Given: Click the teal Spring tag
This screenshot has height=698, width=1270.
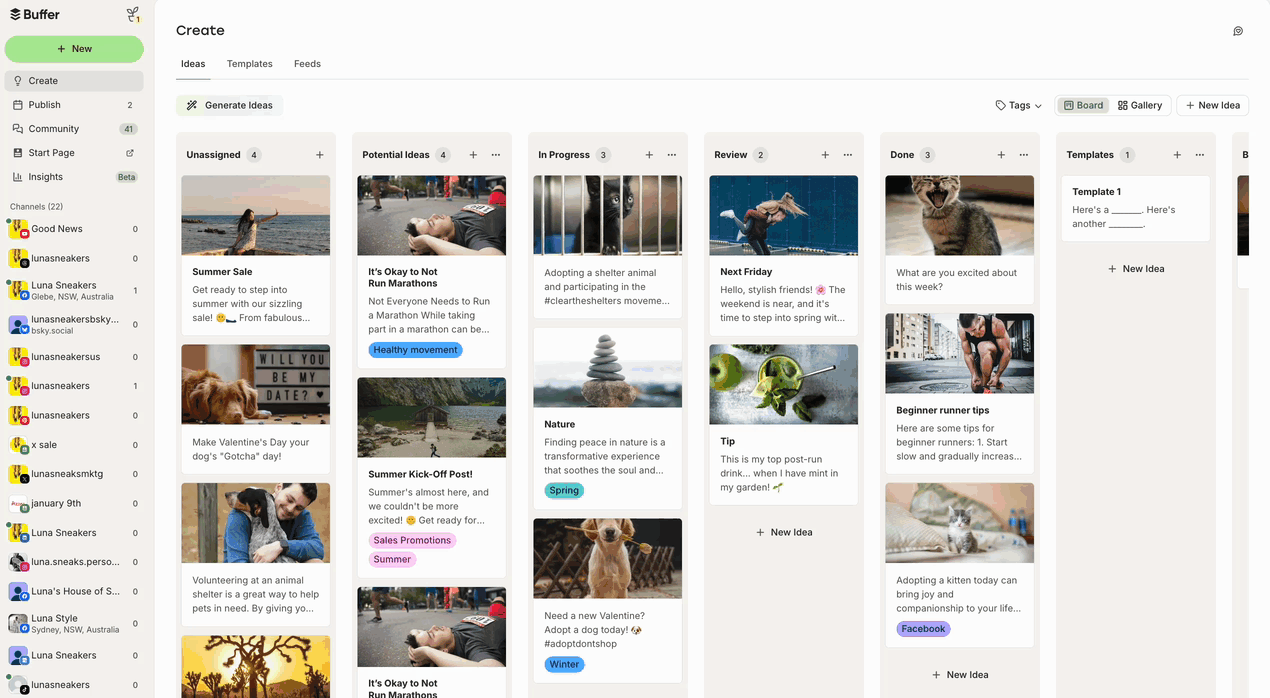Looking at the screenshot, I should (x=564, y=490).
